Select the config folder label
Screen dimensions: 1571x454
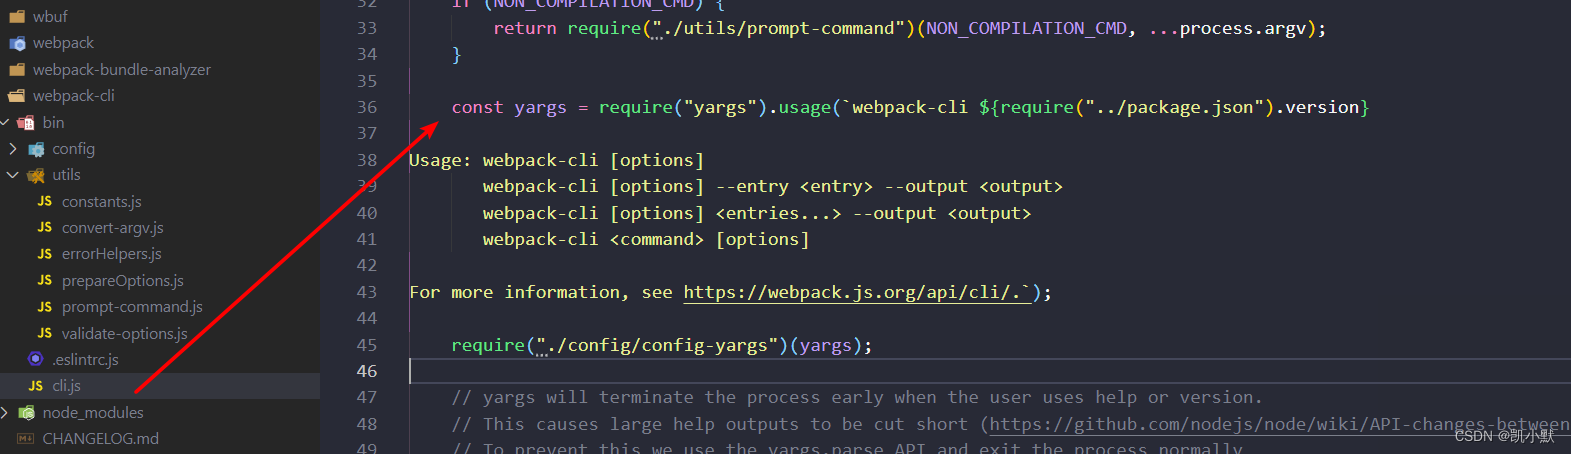[x=74, y=149]
